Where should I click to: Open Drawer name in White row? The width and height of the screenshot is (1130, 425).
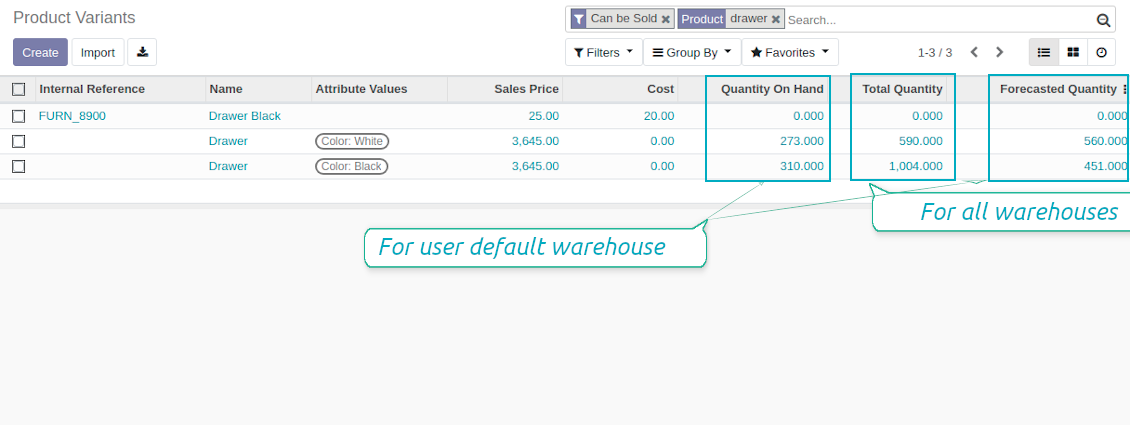click(x=228, y=141)
